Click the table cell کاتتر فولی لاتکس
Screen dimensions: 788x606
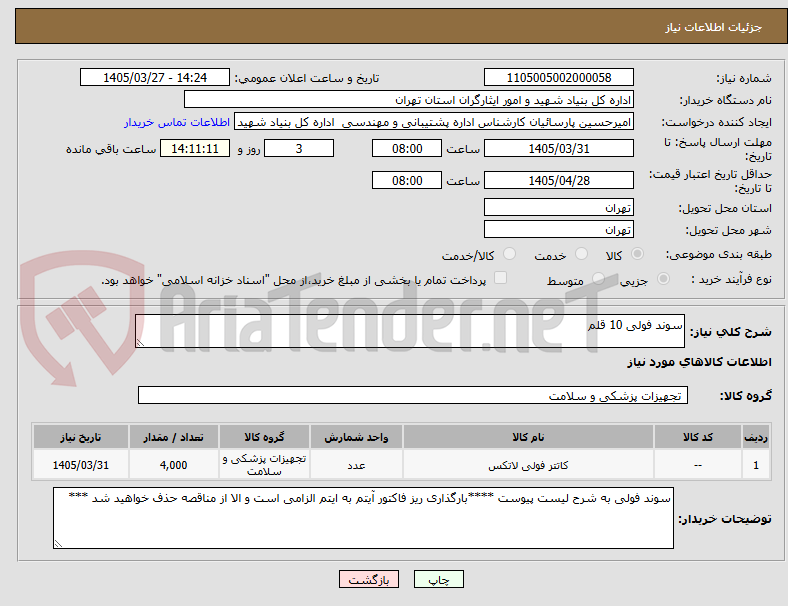click(x=528, y=465)
